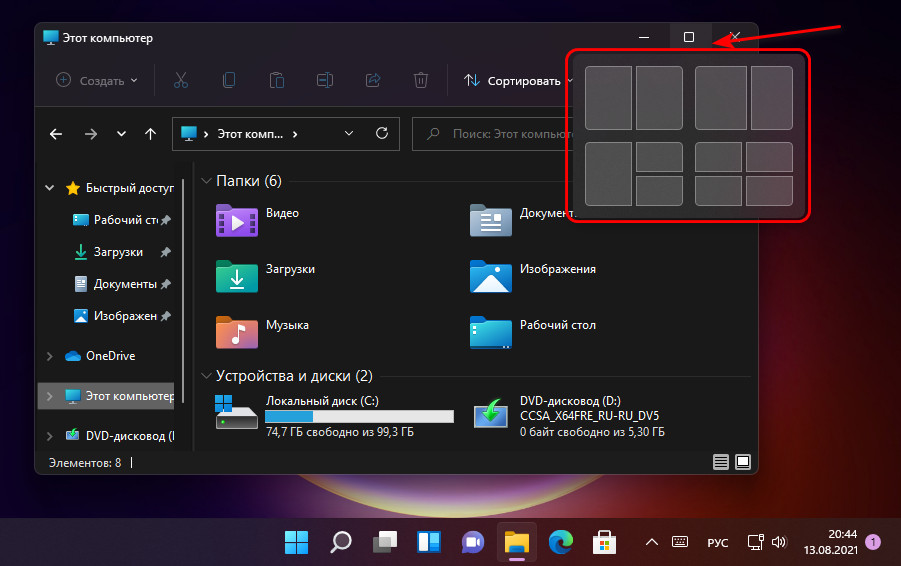Select Изображения in Quick access sidebar
901x566 pixels.
[x=122, y=316]
